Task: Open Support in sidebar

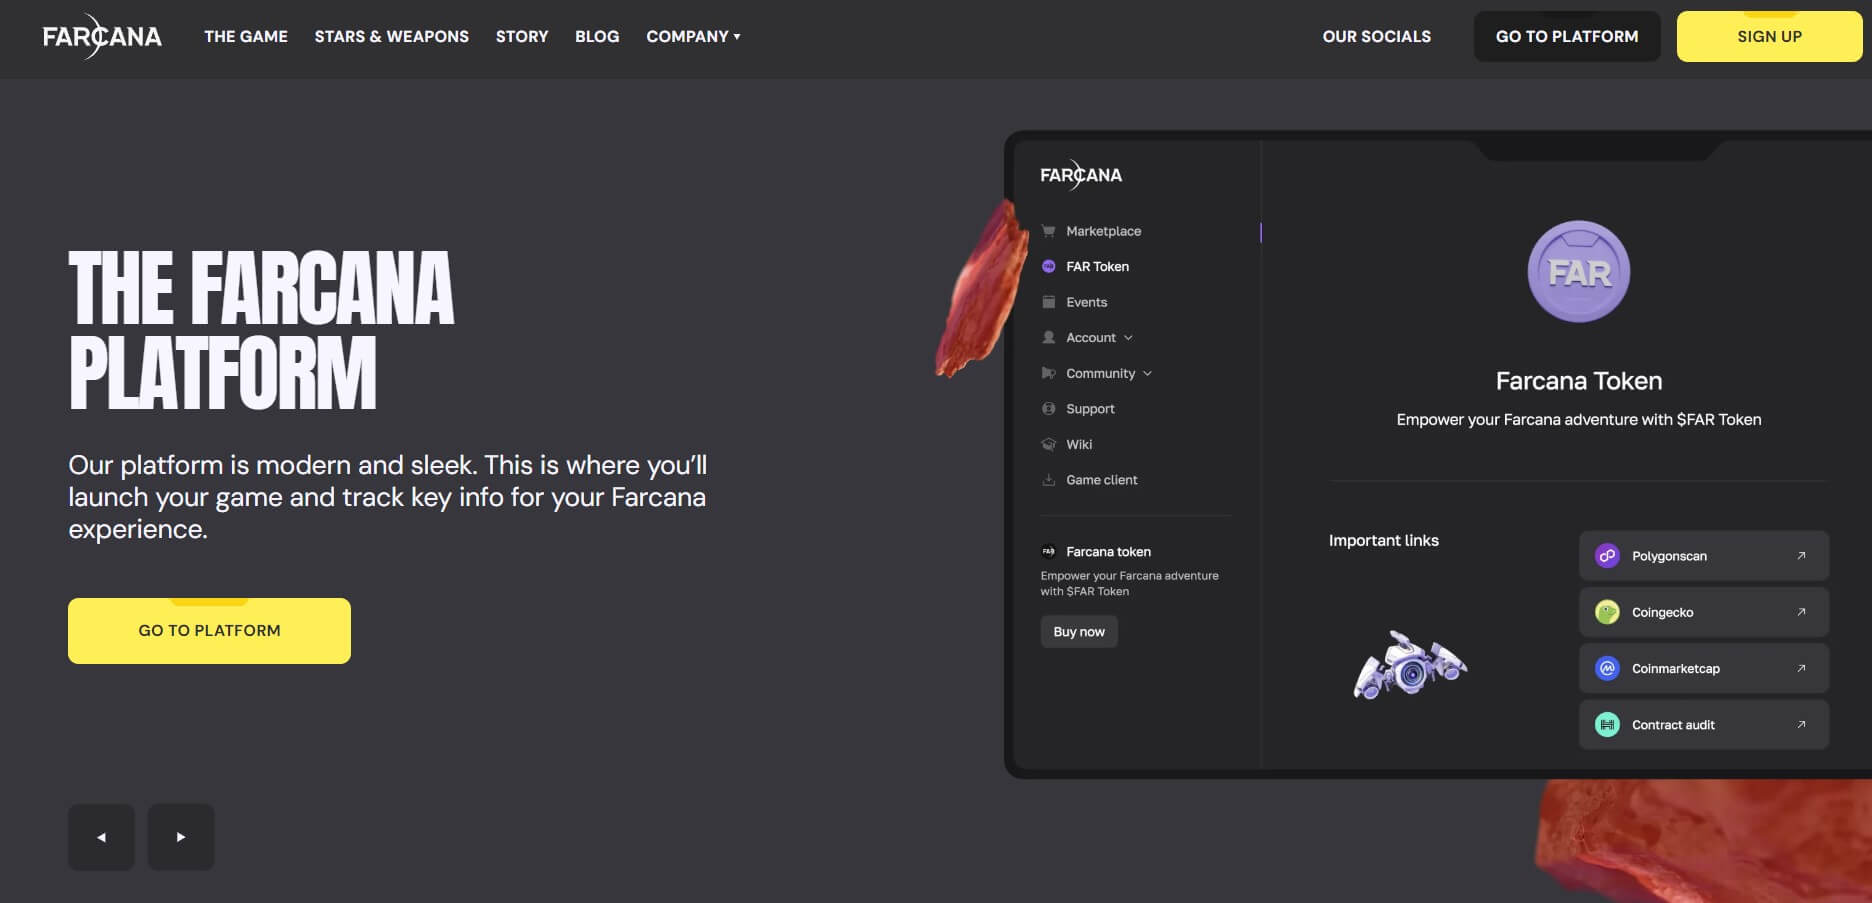Action: pos(1090,409)
